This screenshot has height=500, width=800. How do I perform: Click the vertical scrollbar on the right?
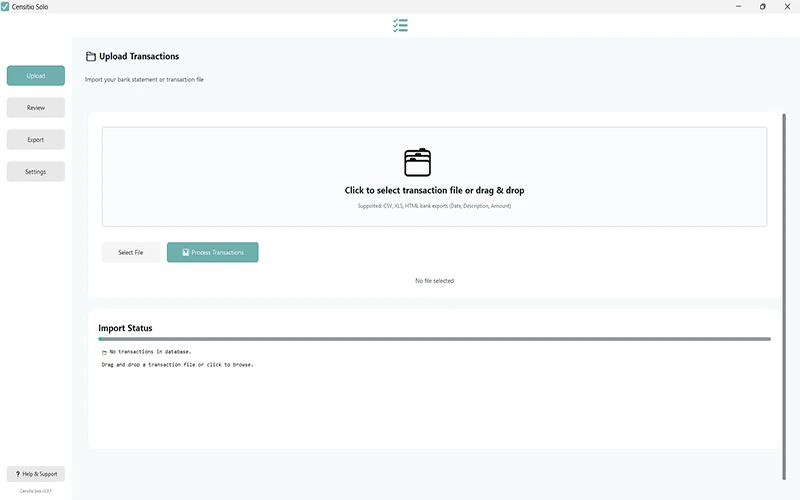tap(784, 296)
